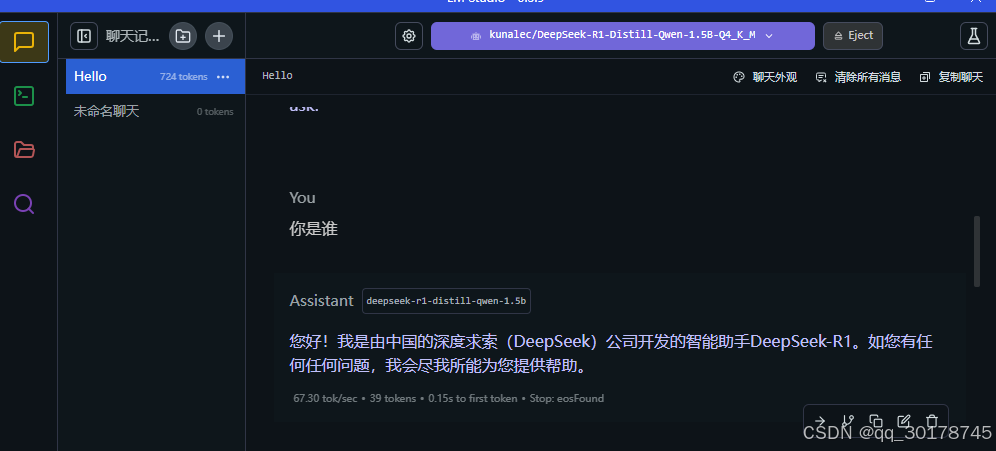This screenshot has width=996, height=451.
Task: Select the Hello chat in the list
Action: (x=156, y=76)
